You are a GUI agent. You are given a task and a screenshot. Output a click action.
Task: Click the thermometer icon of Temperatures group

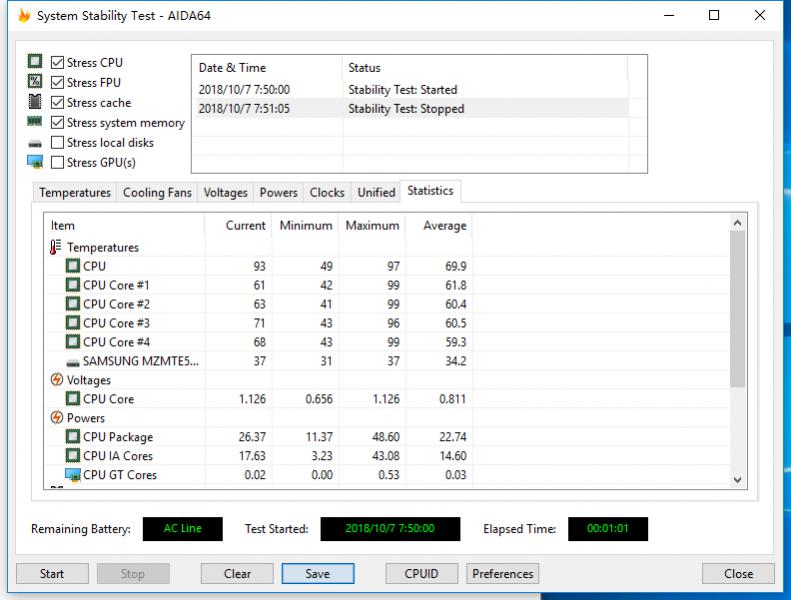coord(55,247)
